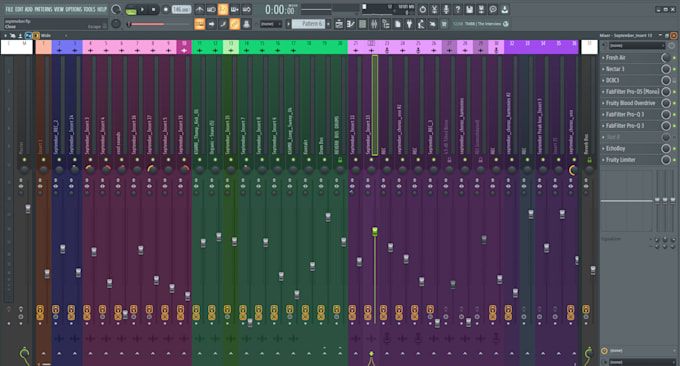
Task: Click the Fresh Air mix level knob
Action: (666, 58)
